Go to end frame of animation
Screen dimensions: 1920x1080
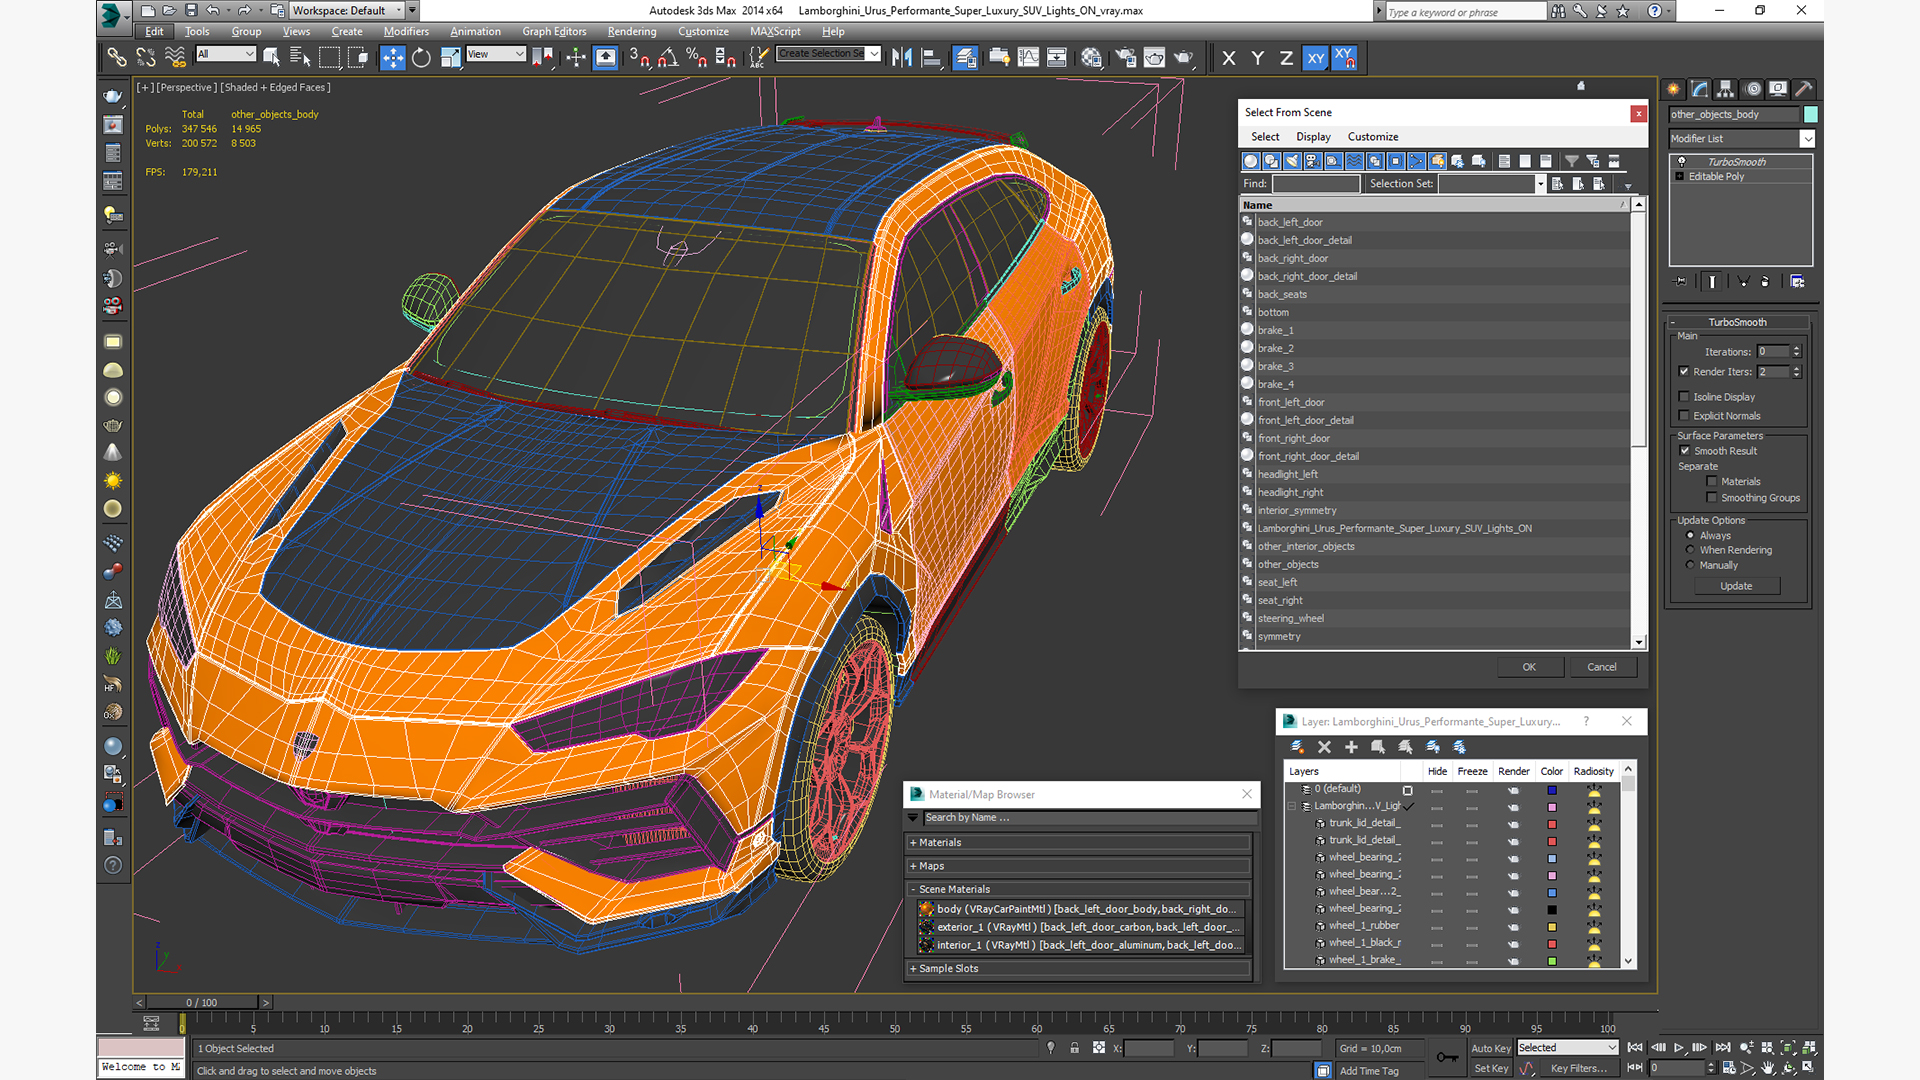pos(1723,1048)
